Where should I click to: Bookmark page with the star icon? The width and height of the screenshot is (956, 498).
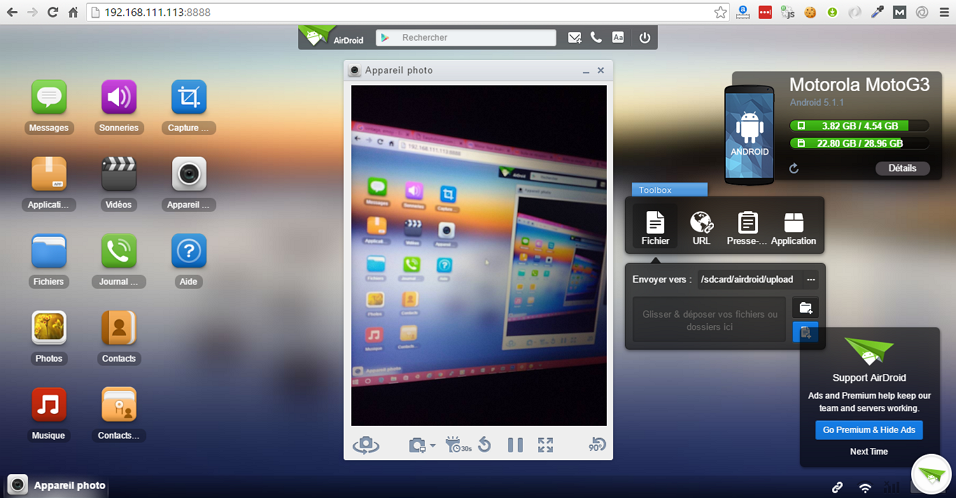720,12
